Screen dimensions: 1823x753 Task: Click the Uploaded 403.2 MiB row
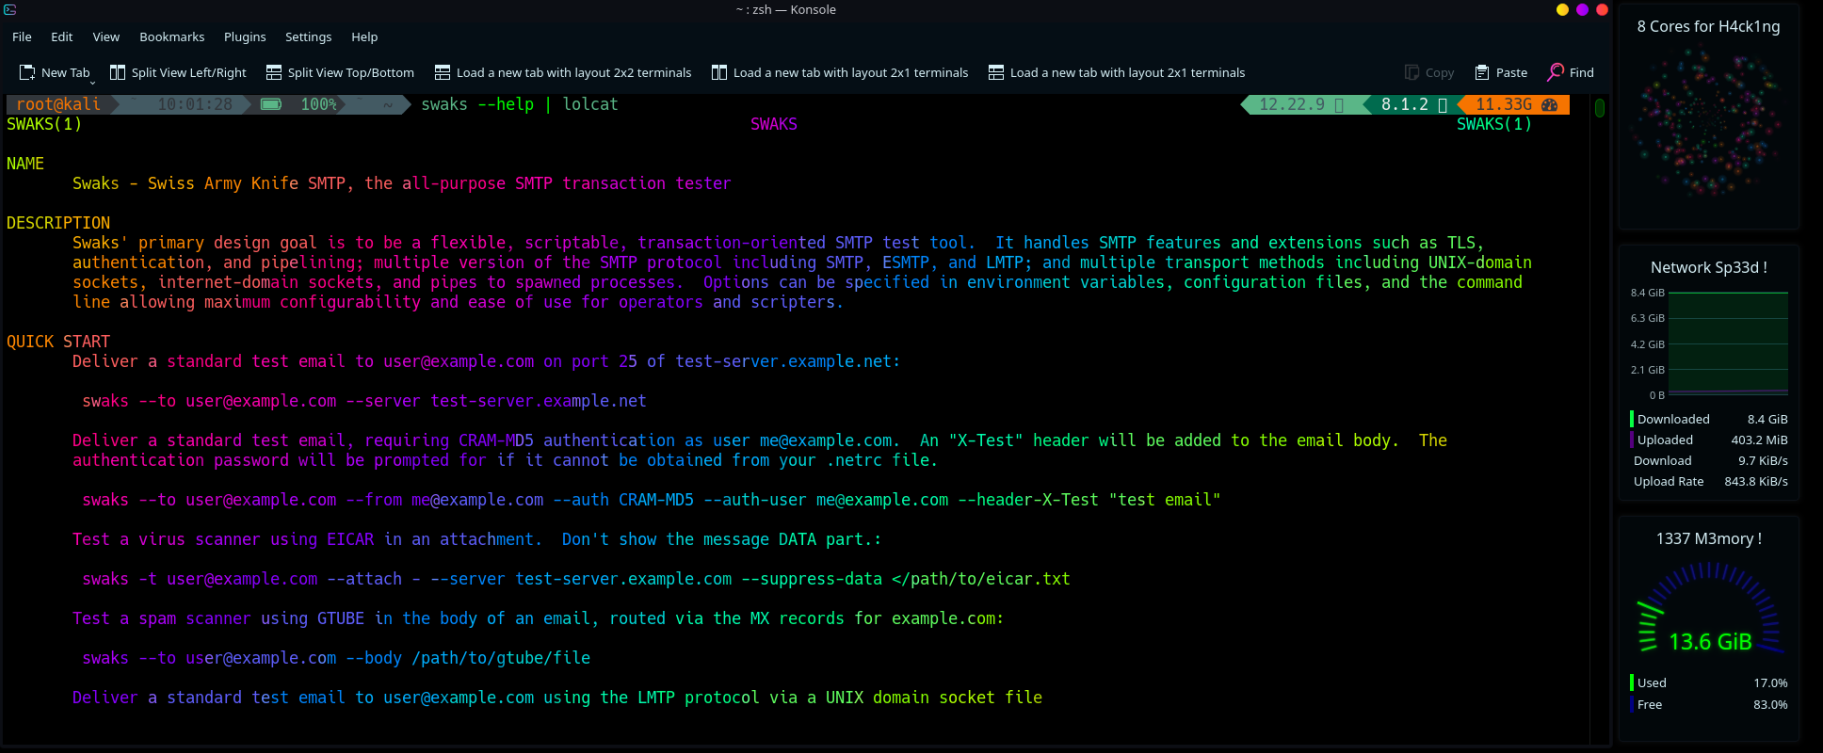click(x=1709, y=440)
